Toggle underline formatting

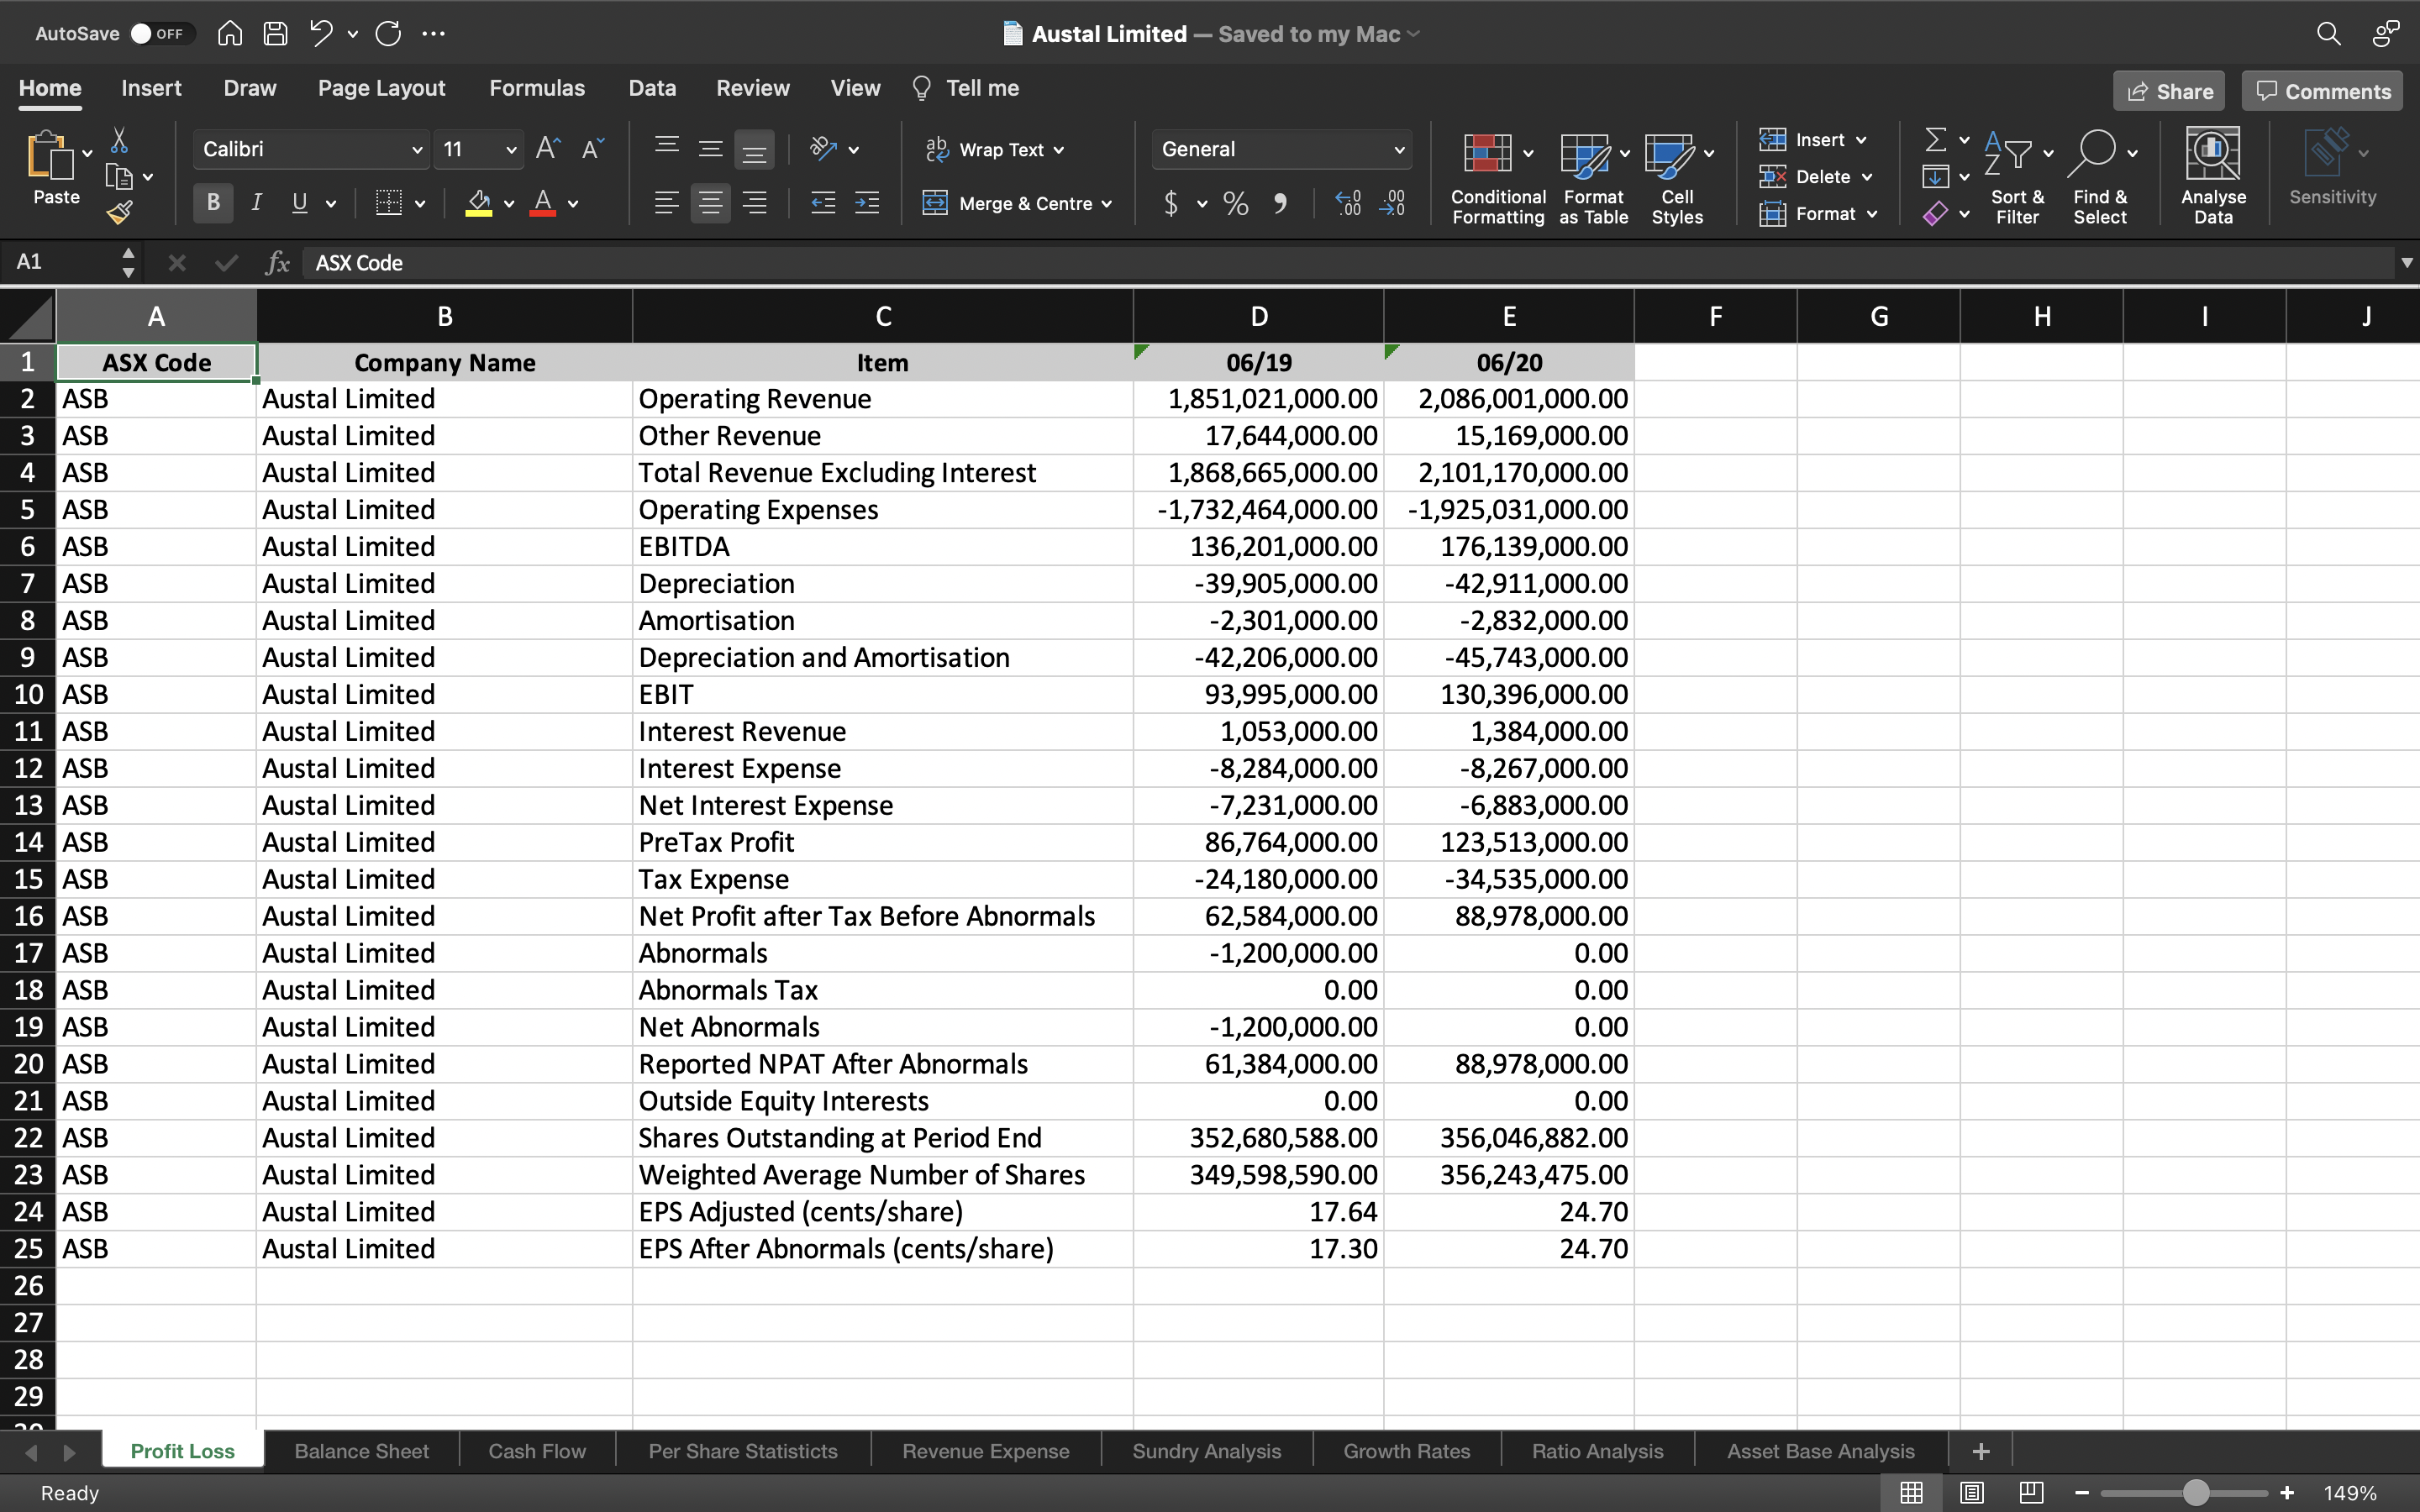[300, 203]
